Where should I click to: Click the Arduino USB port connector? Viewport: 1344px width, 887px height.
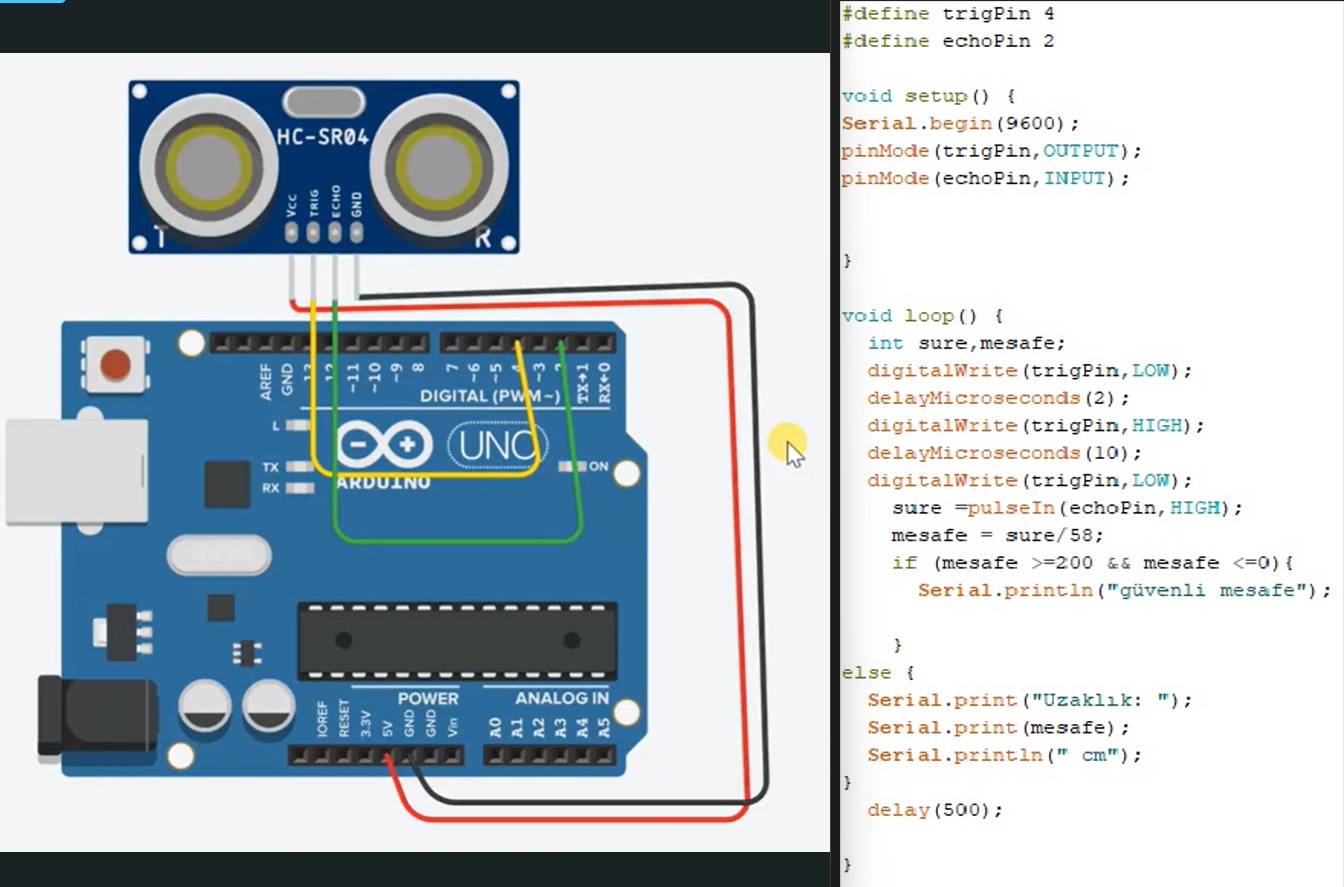click(x=75, y=471)
